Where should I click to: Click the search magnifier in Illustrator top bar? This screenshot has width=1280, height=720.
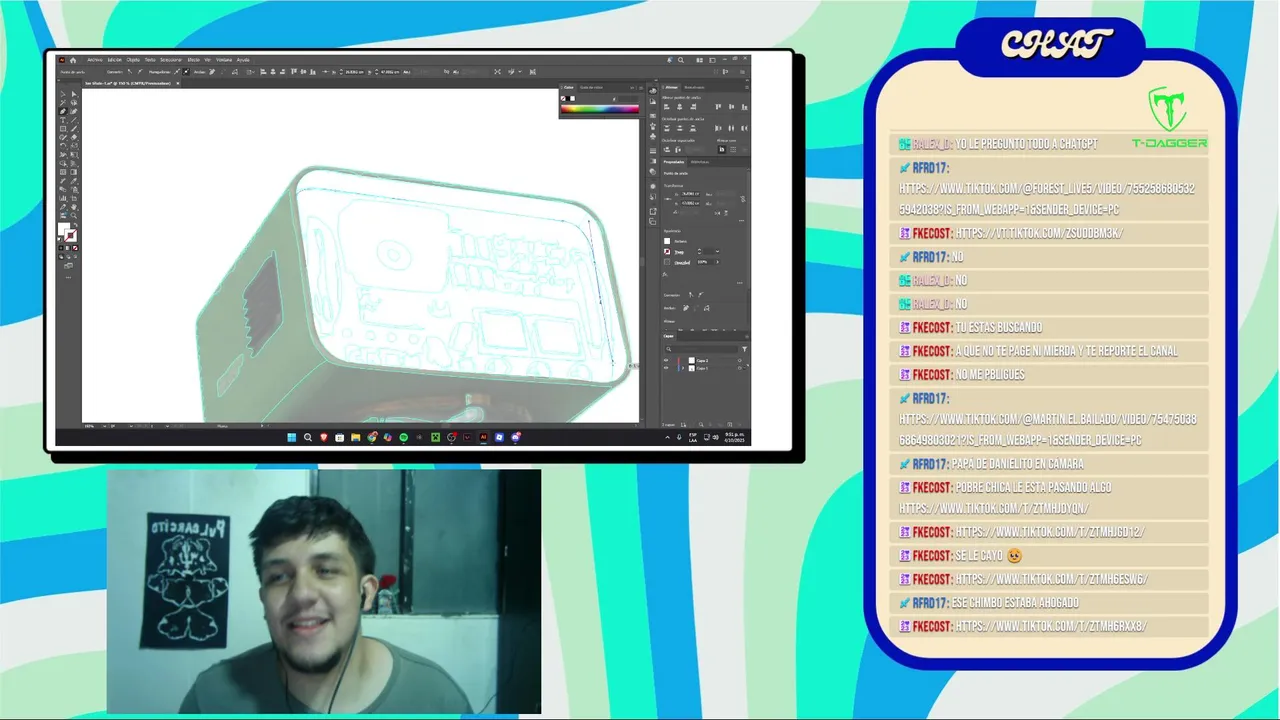tap(681, 60)
